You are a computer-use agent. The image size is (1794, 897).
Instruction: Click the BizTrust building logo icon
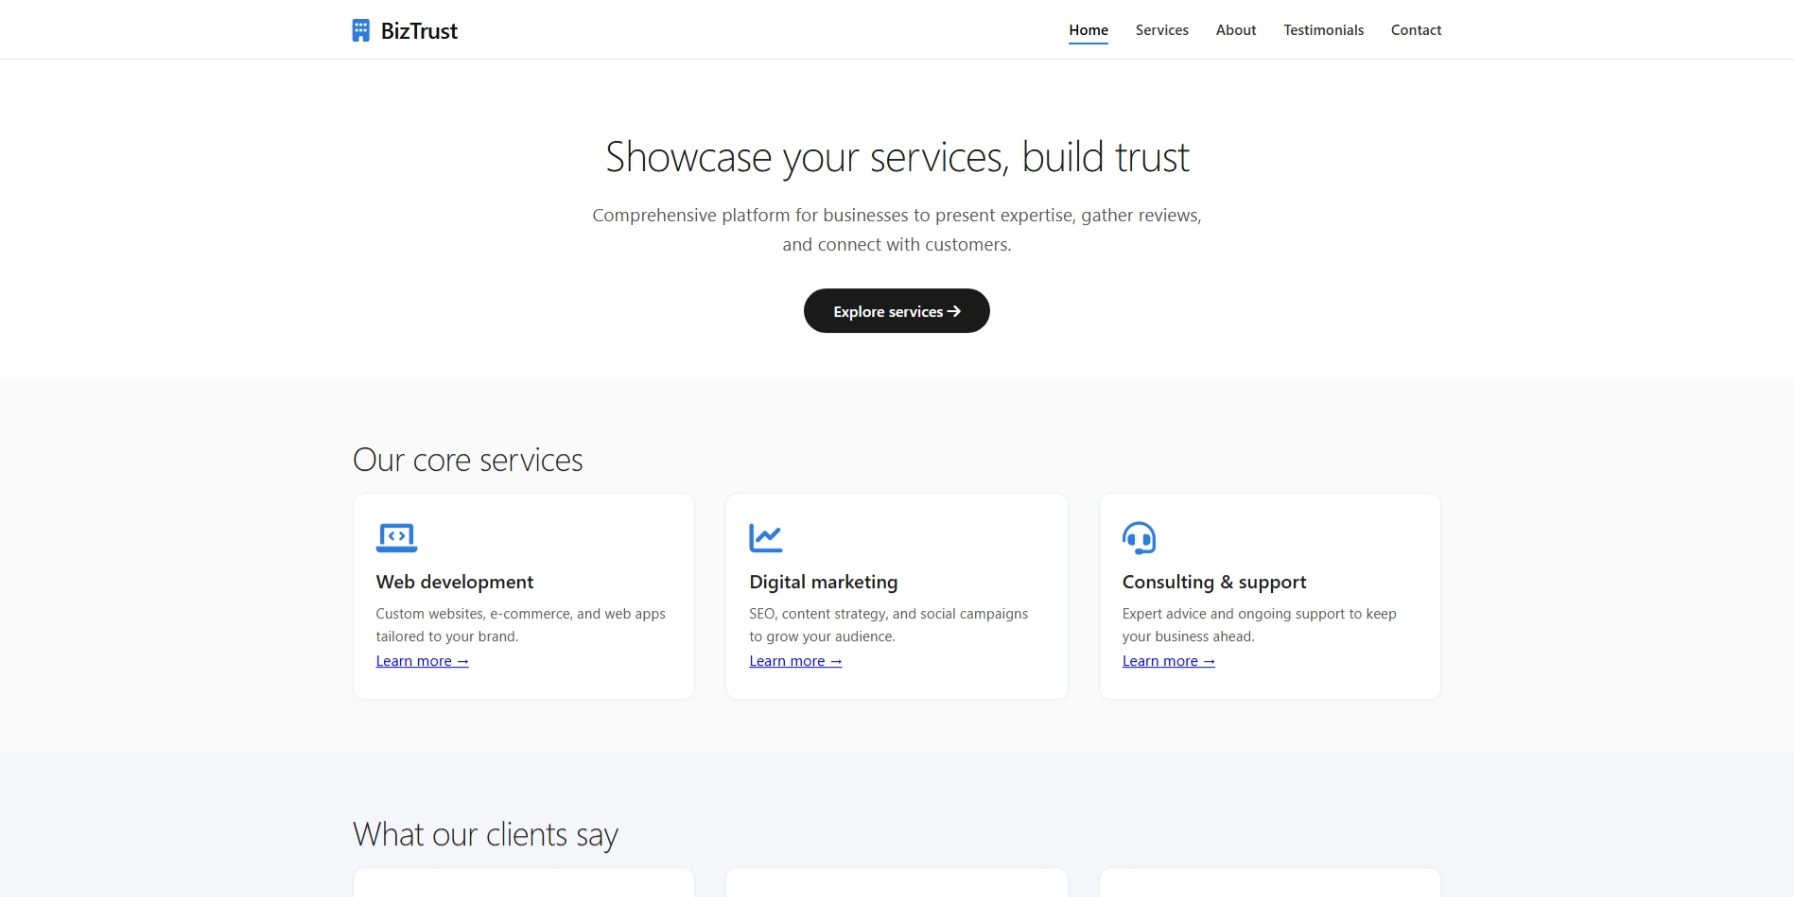(x=361, y=31)
